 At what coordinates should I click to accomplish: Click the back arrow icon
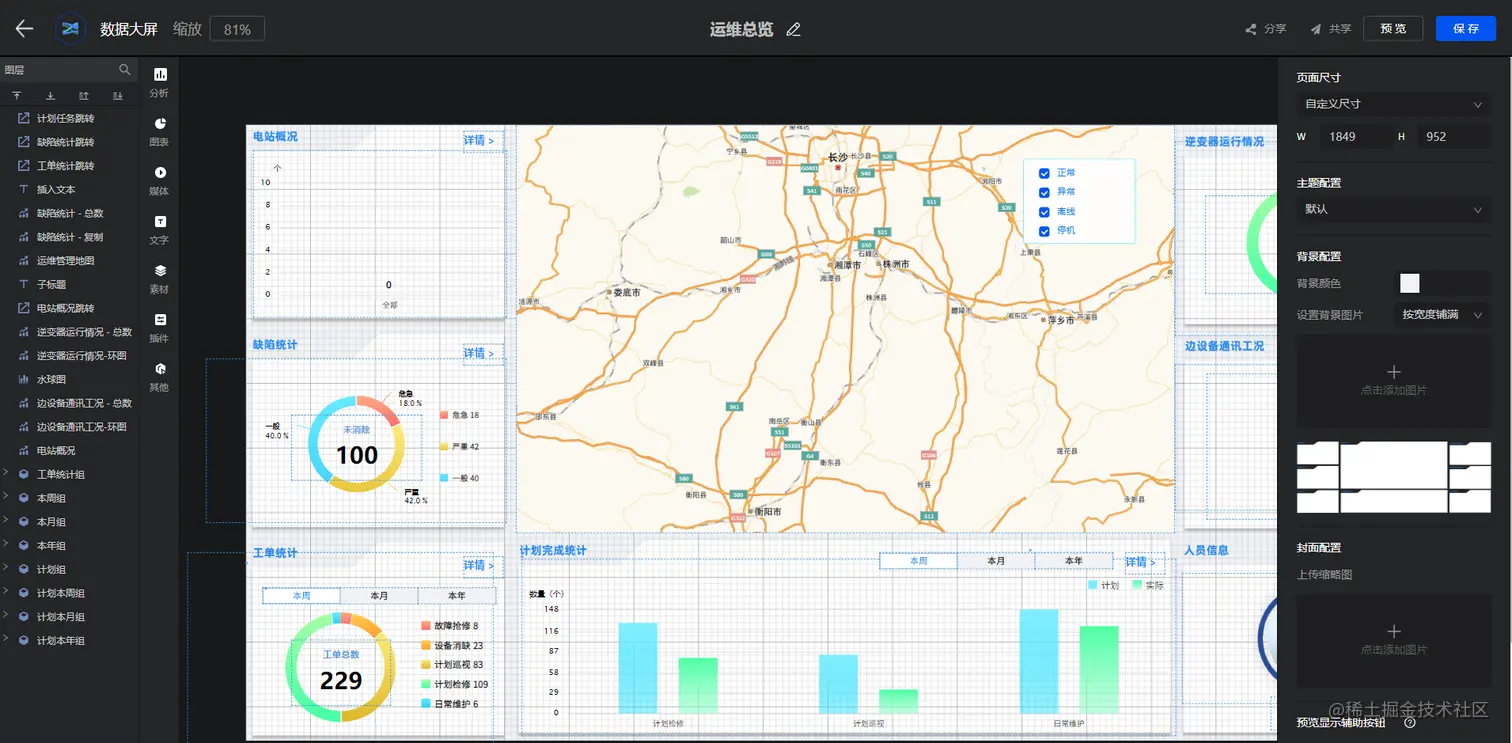[x=24, y=29]
